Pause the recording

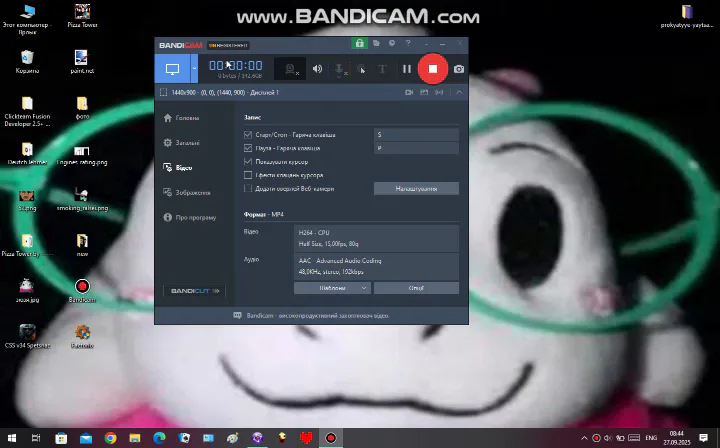coord(407,69)
